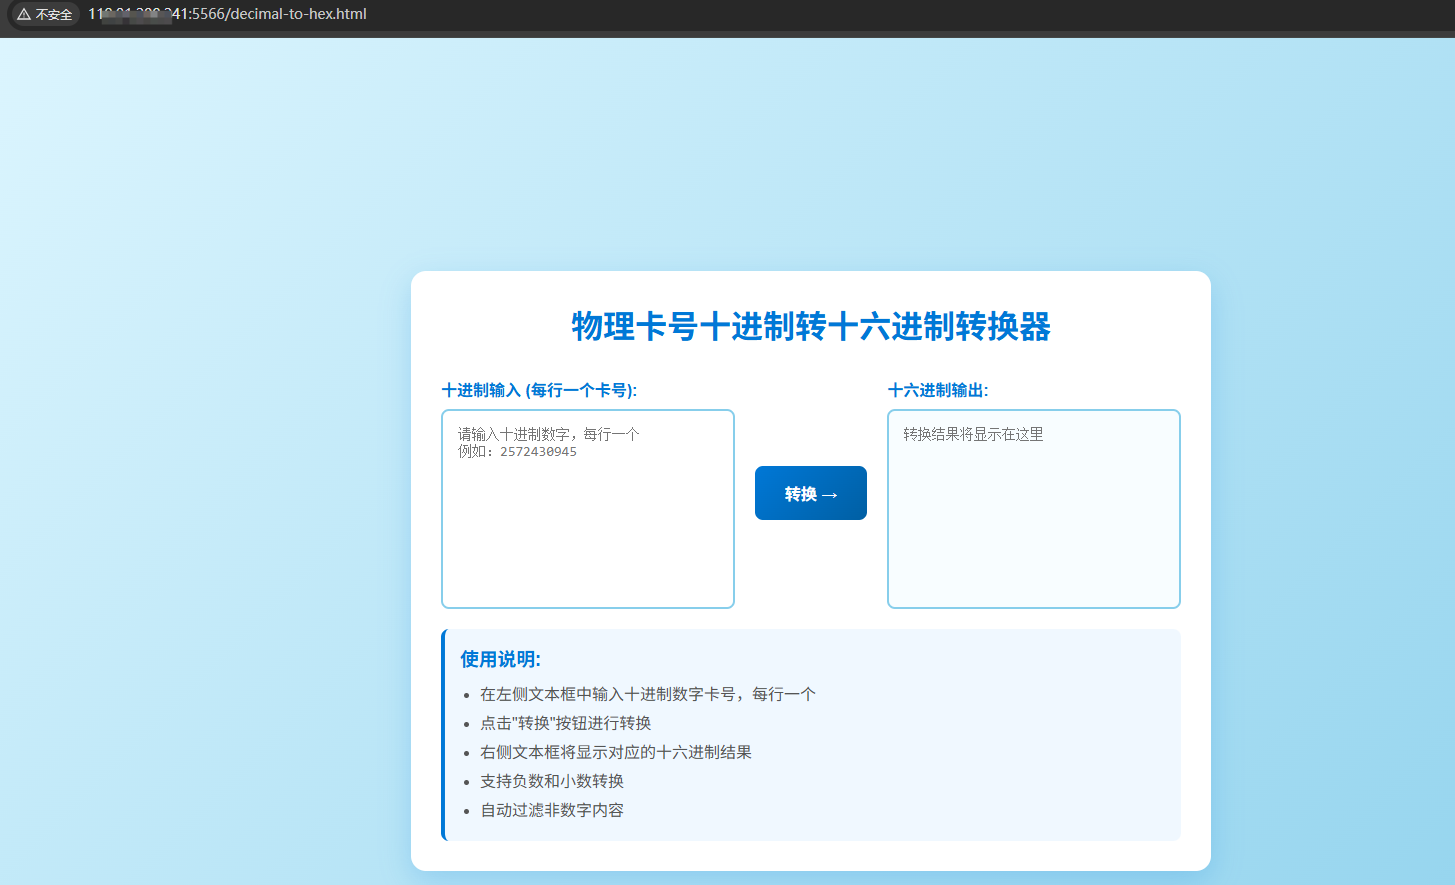This screenshot has width=1455, height=885.
Task: Click the hexadecimal output text area
Action: click(x=1034, y=509)
